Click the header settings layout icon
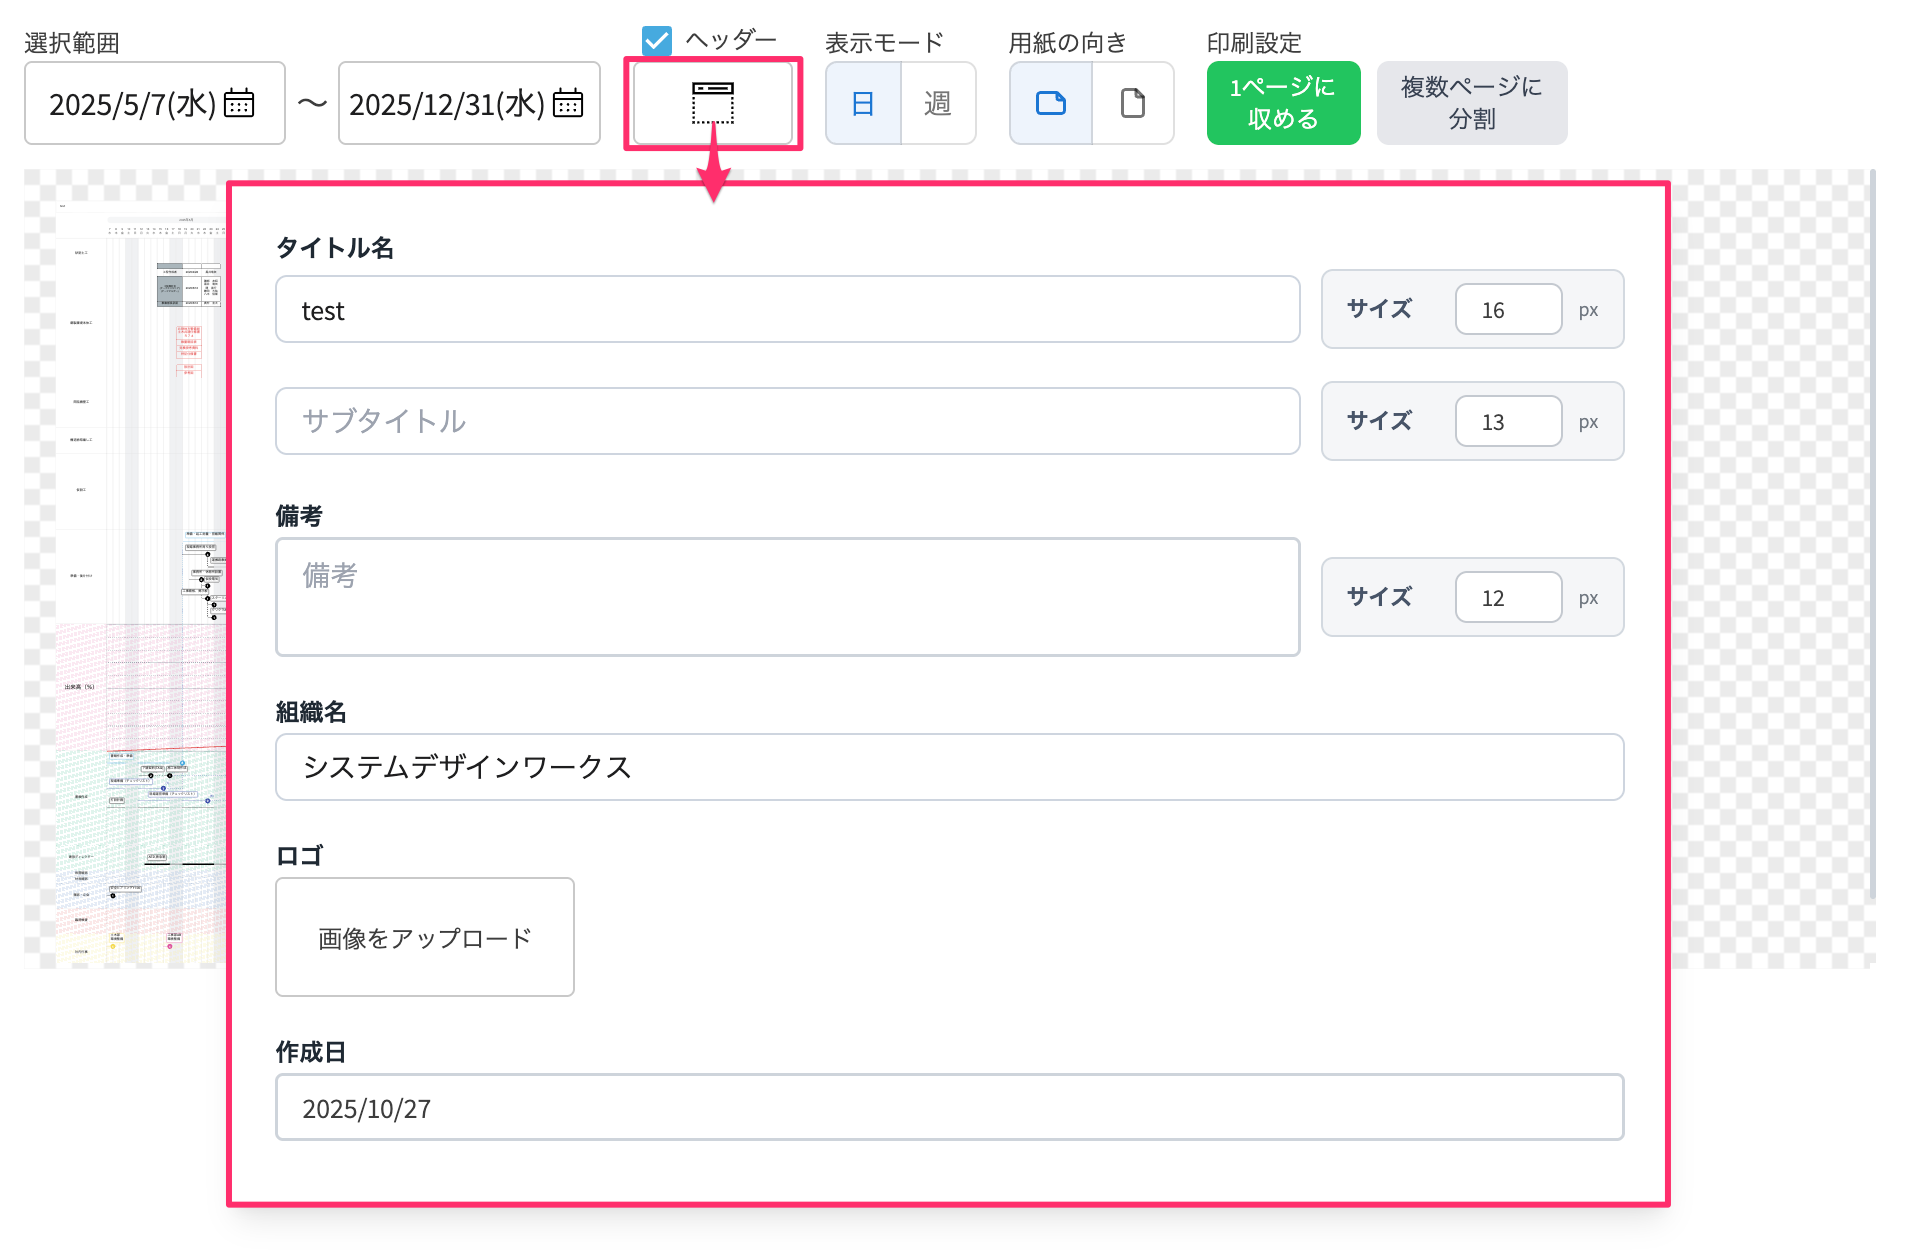 point(712,103)
